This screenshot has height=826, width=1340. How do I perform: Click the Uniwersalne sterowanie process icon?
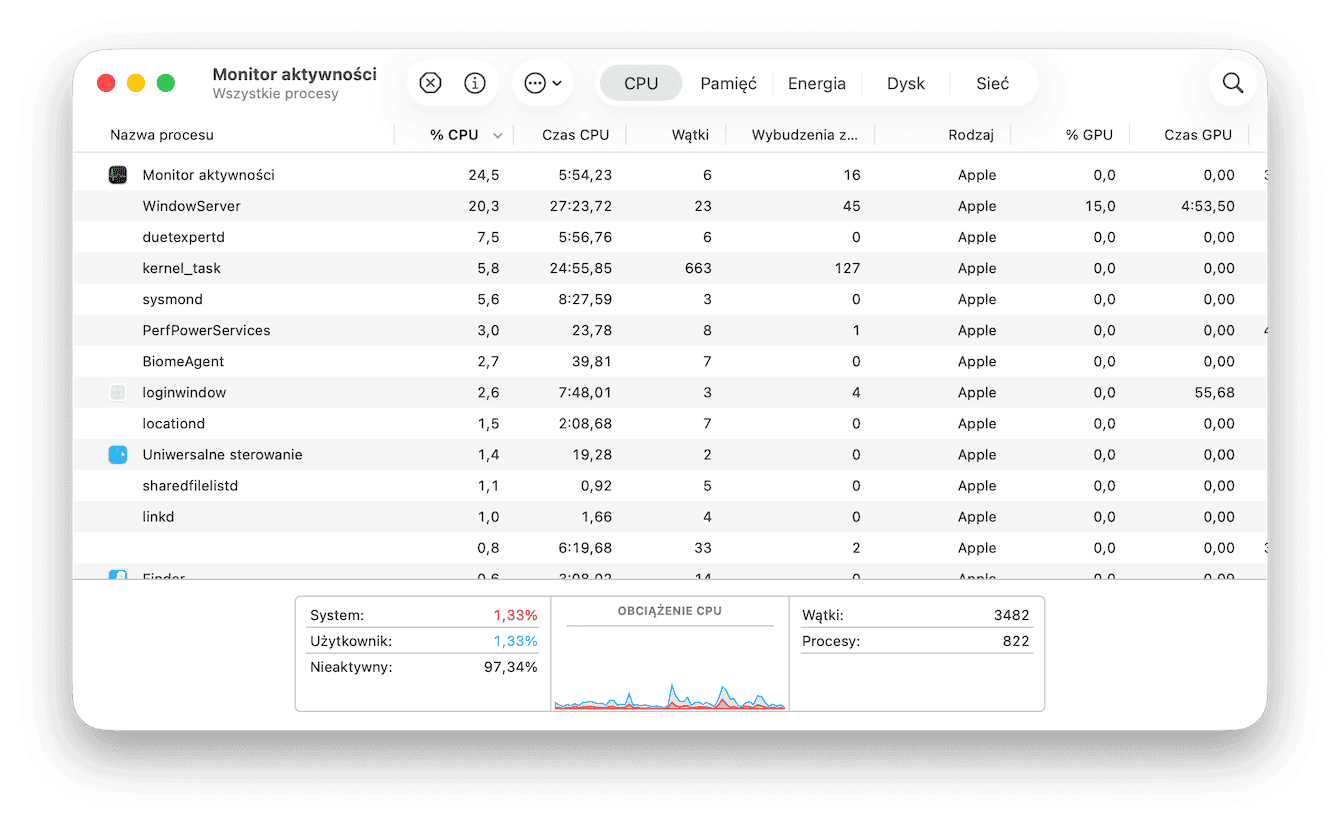point(118,455)
